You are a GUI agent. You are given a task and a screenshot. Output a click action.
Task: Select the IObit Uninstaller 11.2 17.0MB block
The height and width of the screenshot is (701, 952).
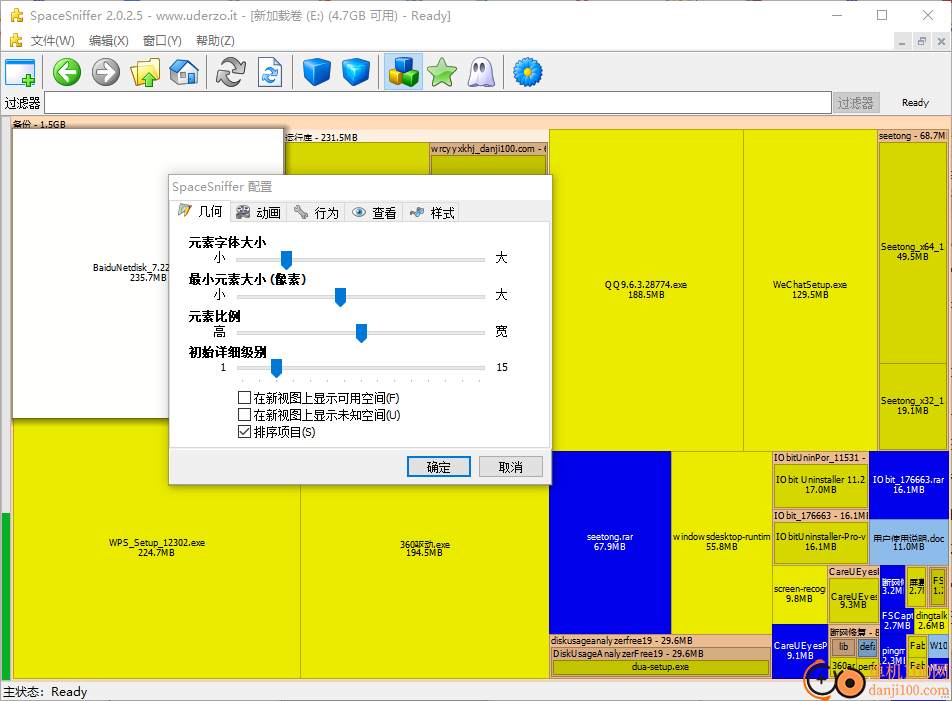point(820,484)
